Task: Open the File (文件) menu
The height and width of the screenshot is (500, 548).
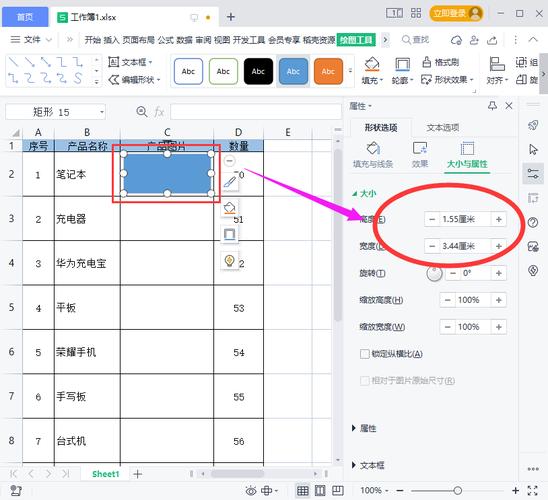Action: point(31,39)
